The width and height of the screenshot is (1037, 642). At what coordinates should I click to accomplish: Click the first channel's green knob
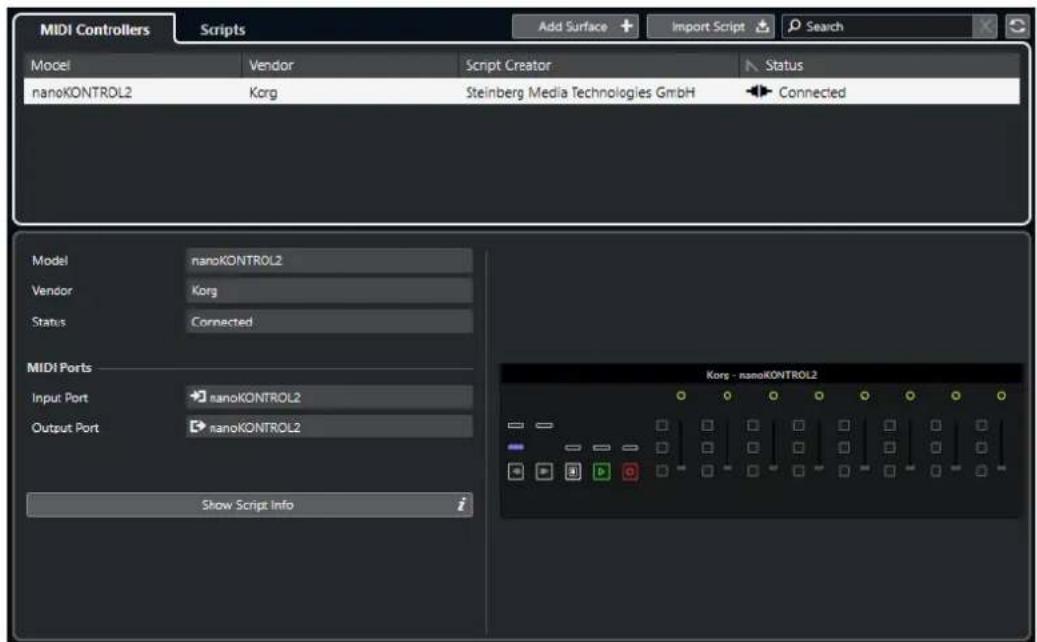click(x=681, y=395)
